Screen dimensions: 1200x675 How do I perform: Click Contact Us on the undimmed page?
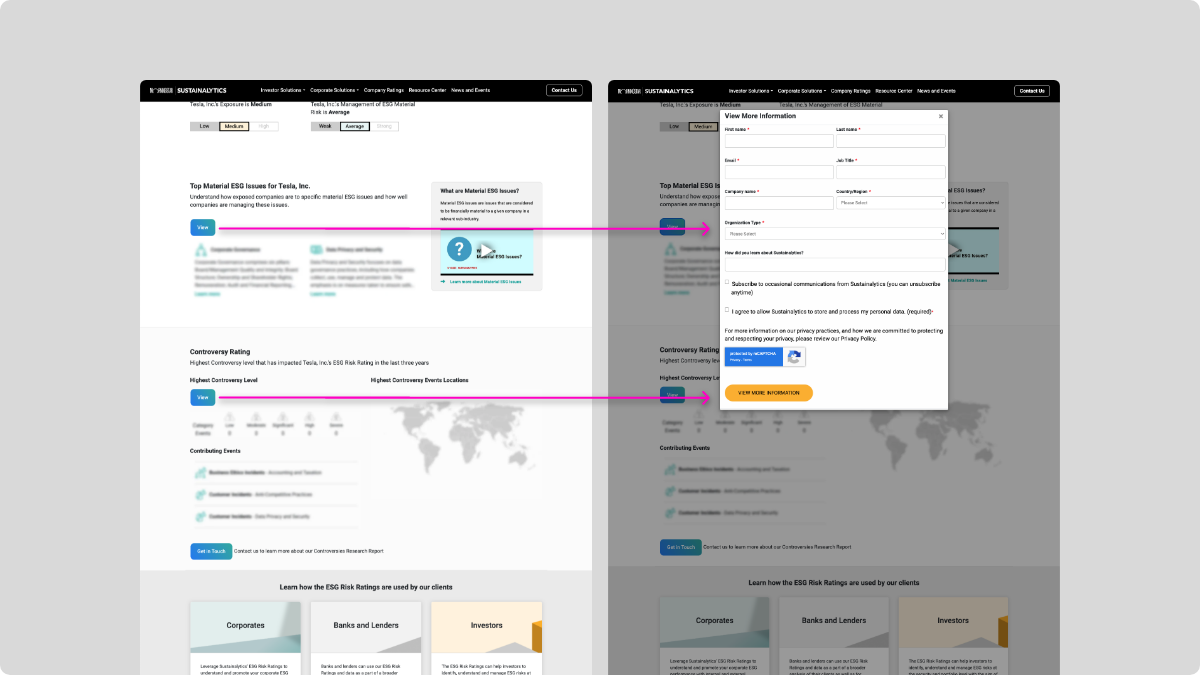point(564,90)
